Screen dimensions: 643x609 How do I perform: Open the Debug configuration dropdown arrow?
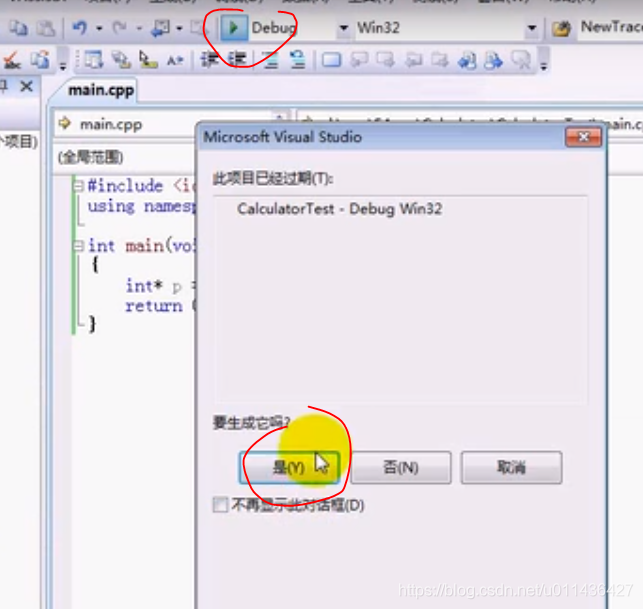[344, 28]
